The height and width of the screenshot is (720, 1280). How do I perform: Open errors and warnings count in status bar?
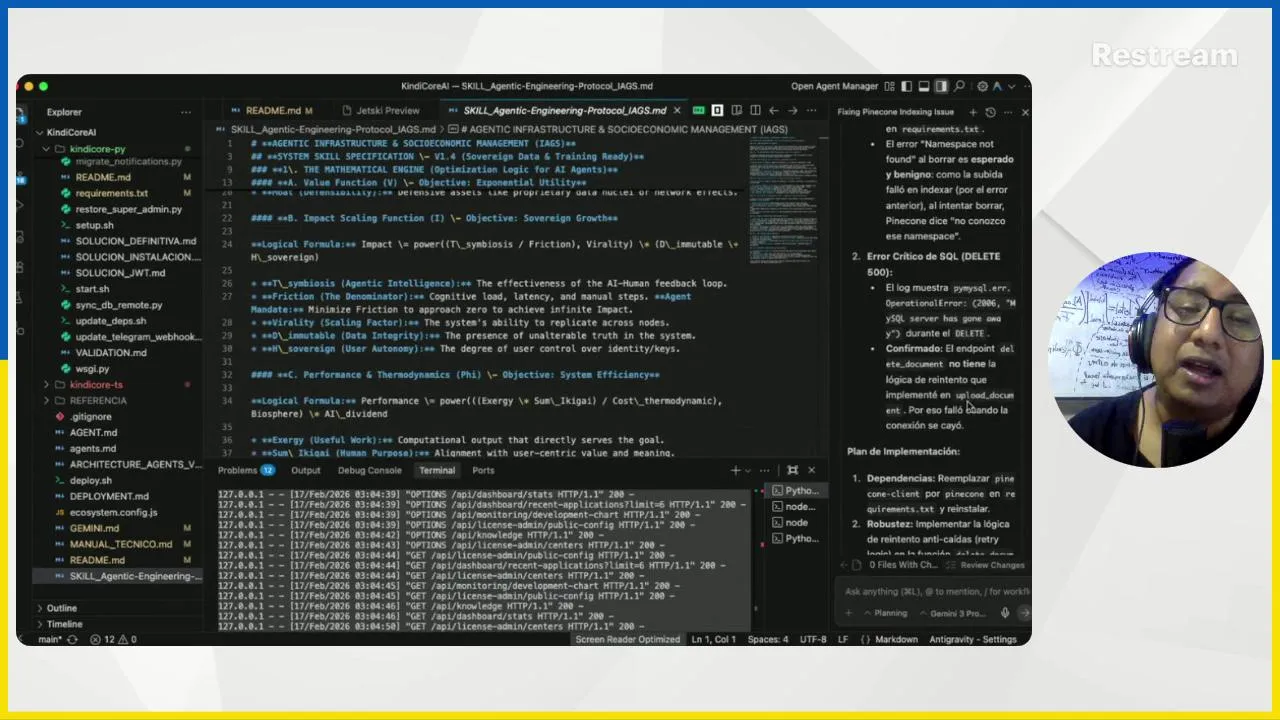113,639
